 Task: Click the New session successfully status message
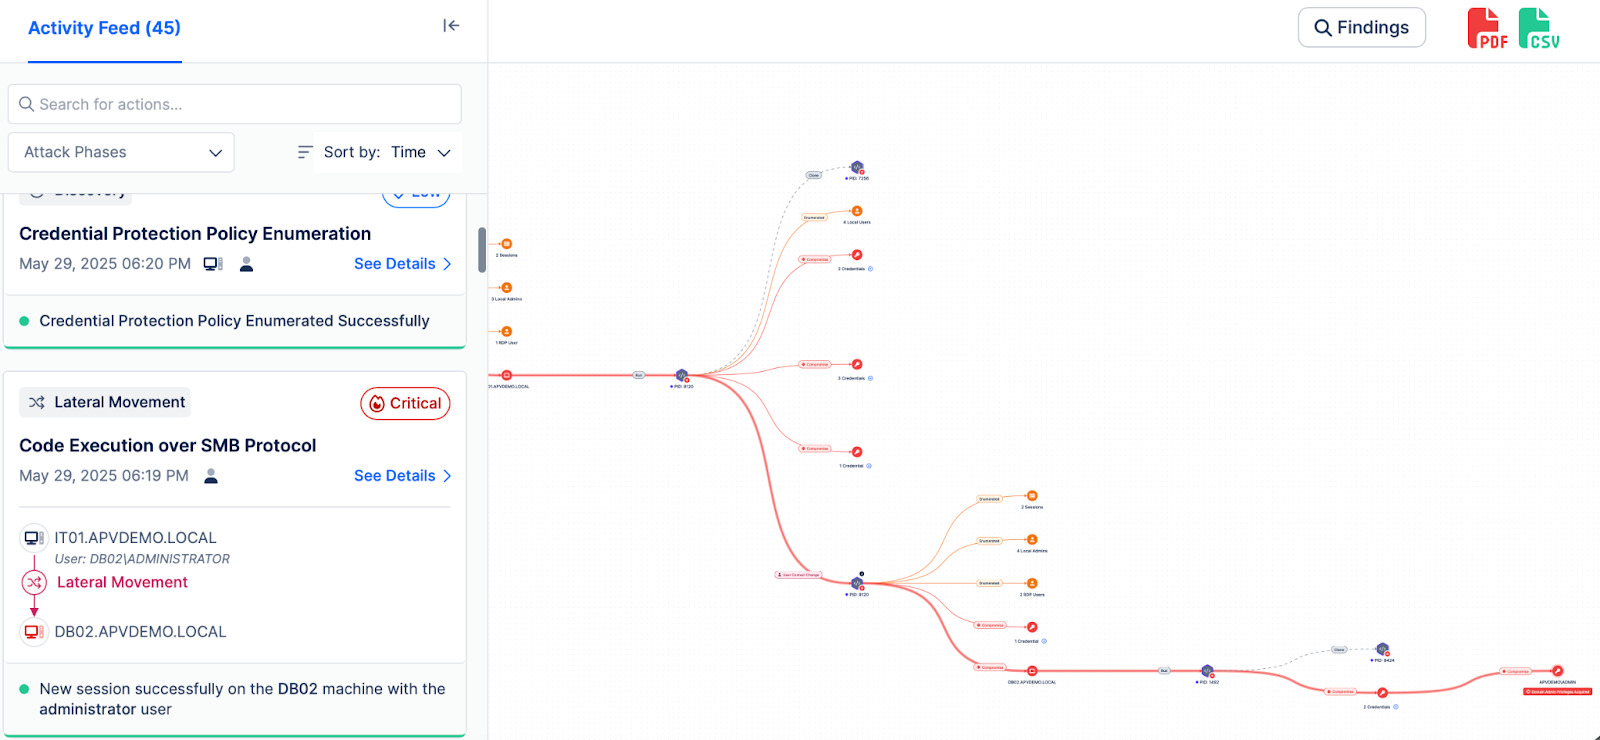(x=243, y=699)
